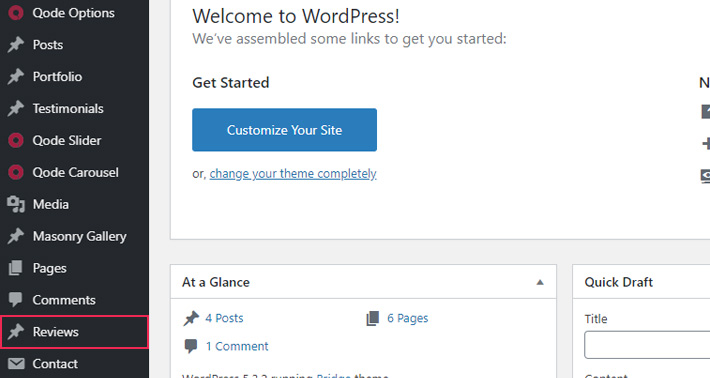Follow the change your theme completely link
Image resolution: width=710 pixels, height=378 pixels.
coord(293,174)
